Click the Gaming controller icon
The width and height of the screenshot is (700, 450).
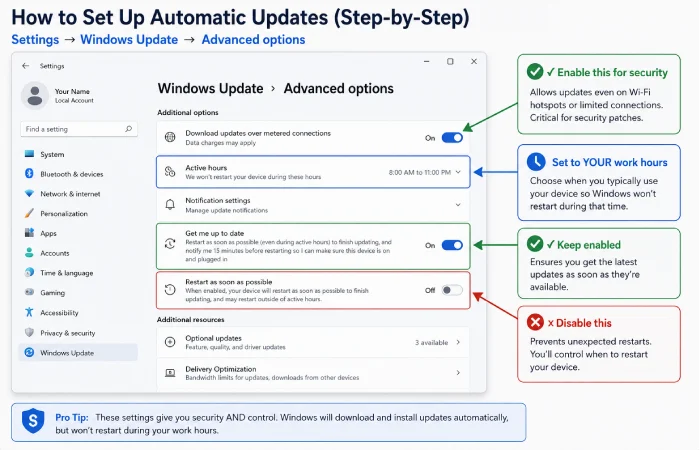[29, 292]
